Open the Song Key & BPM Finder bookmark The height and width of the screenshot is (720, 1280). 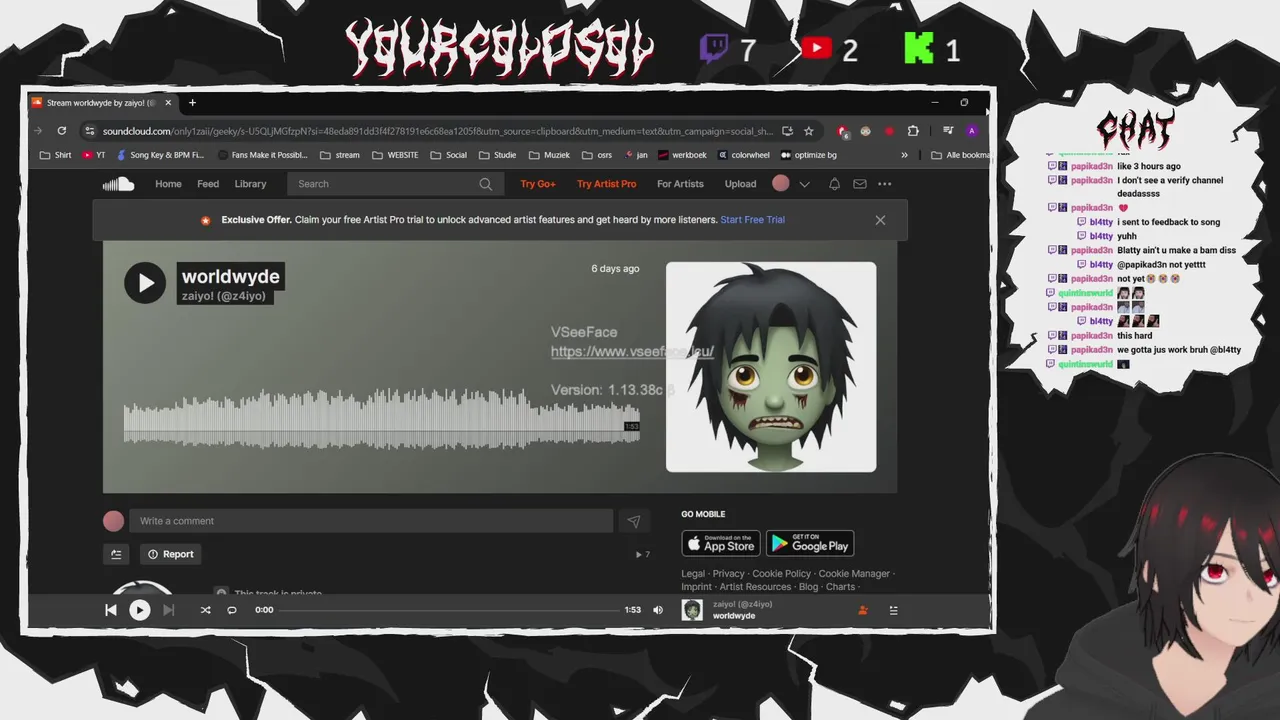(160, 155)
